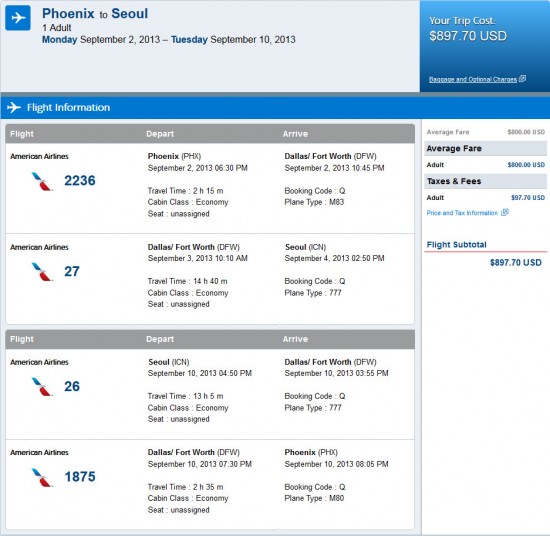550x536 pixels.
Task: Click American Airlines logo for flight 1875
Action: point(42,477)
